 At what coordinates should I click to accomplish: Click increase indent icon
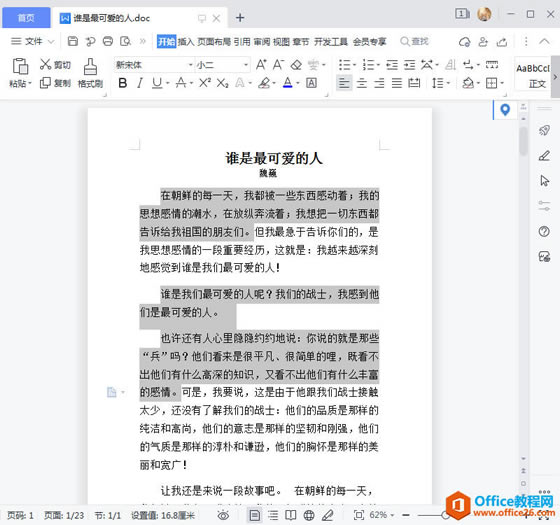coord(410,65)
